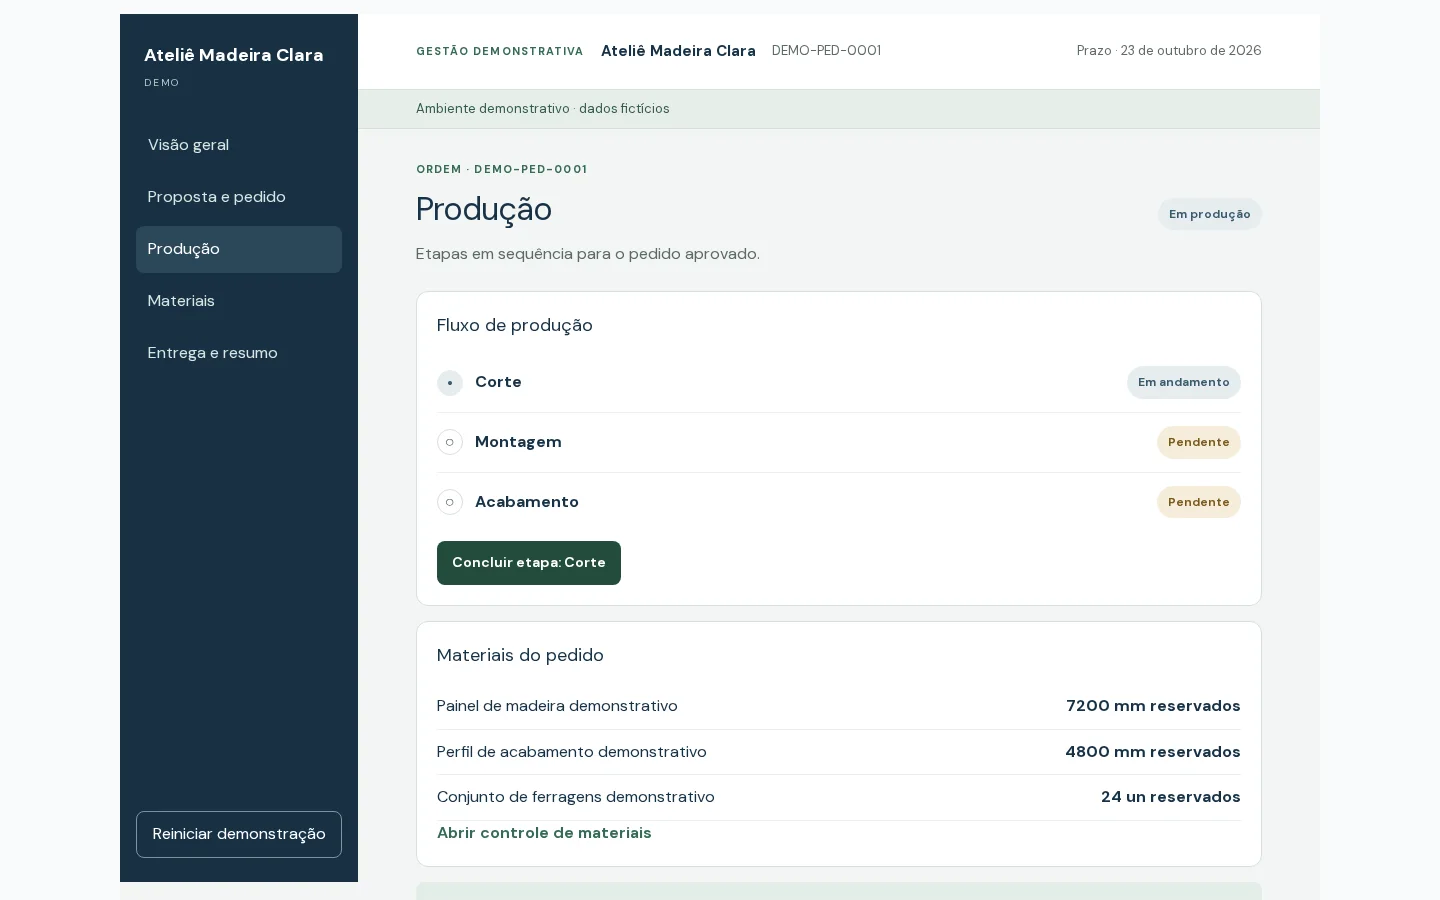Image resolution: width=1440 pixels, height=900 pixels.
Task: Click the 7200 mm reservados value
Action: [1153, 706]
